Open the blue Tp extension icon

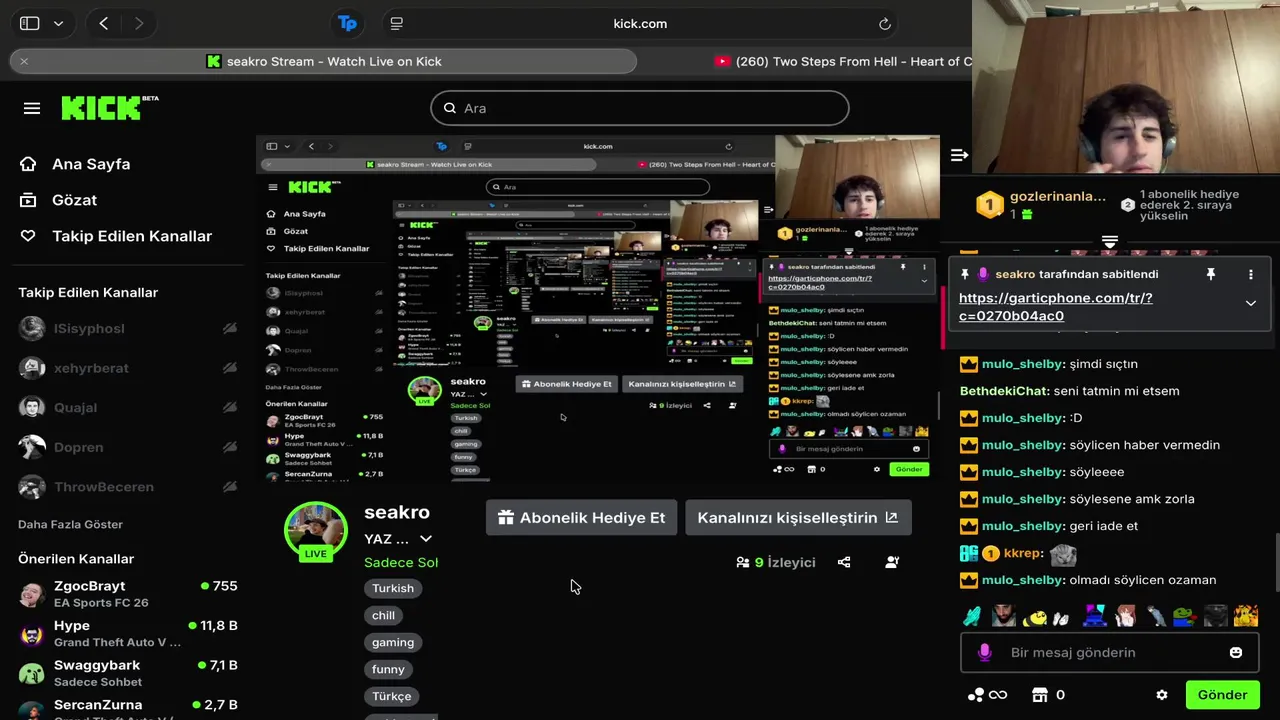pyautogui.click(x=347, y=23)
